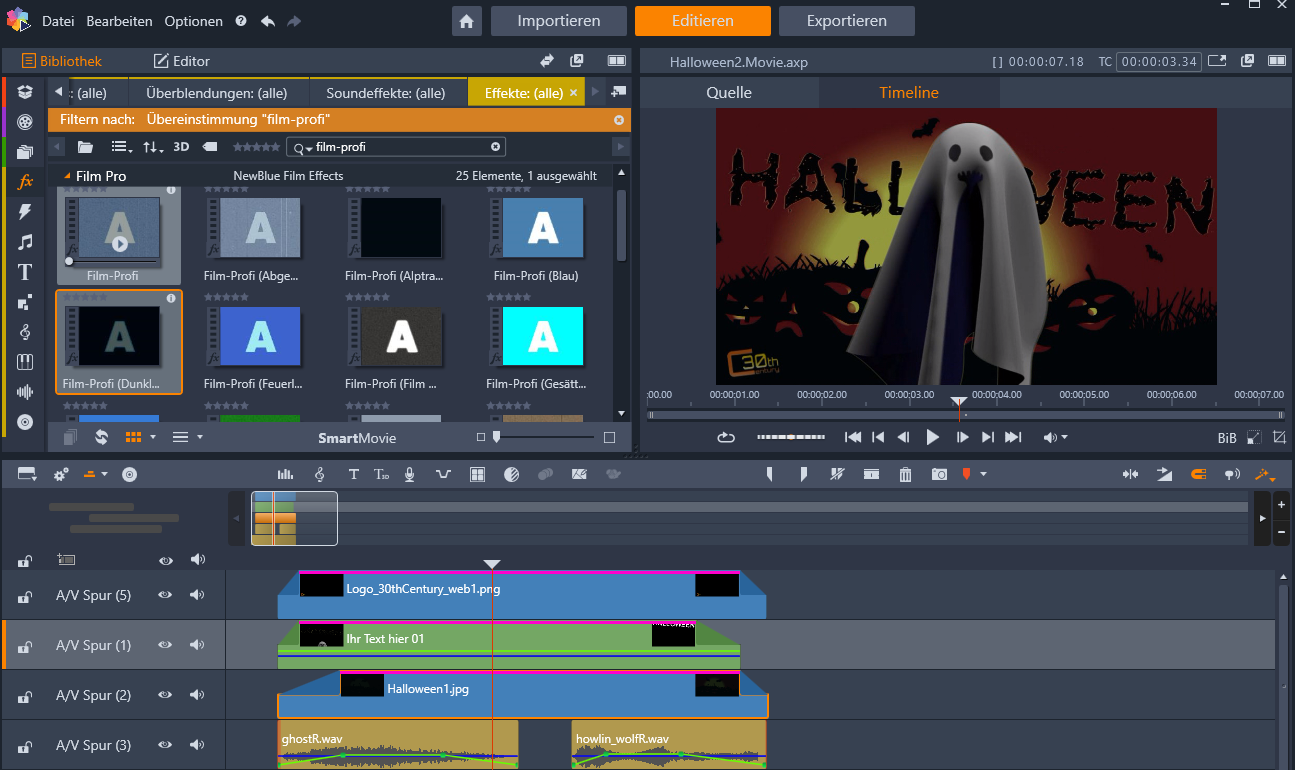Open the Titles (T) library category
1295x770 pixels.
pyautogui.click(x=25, y=272)
